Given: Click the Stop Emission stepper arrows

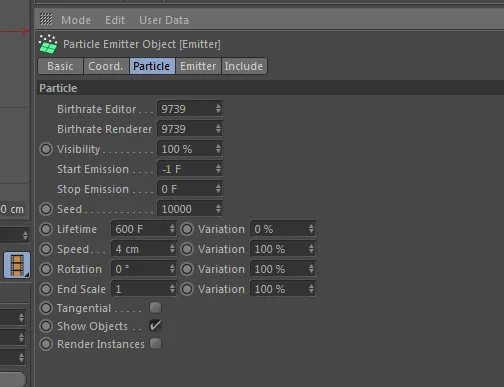Looking at the screenshot, I should (x=218, y=189).
